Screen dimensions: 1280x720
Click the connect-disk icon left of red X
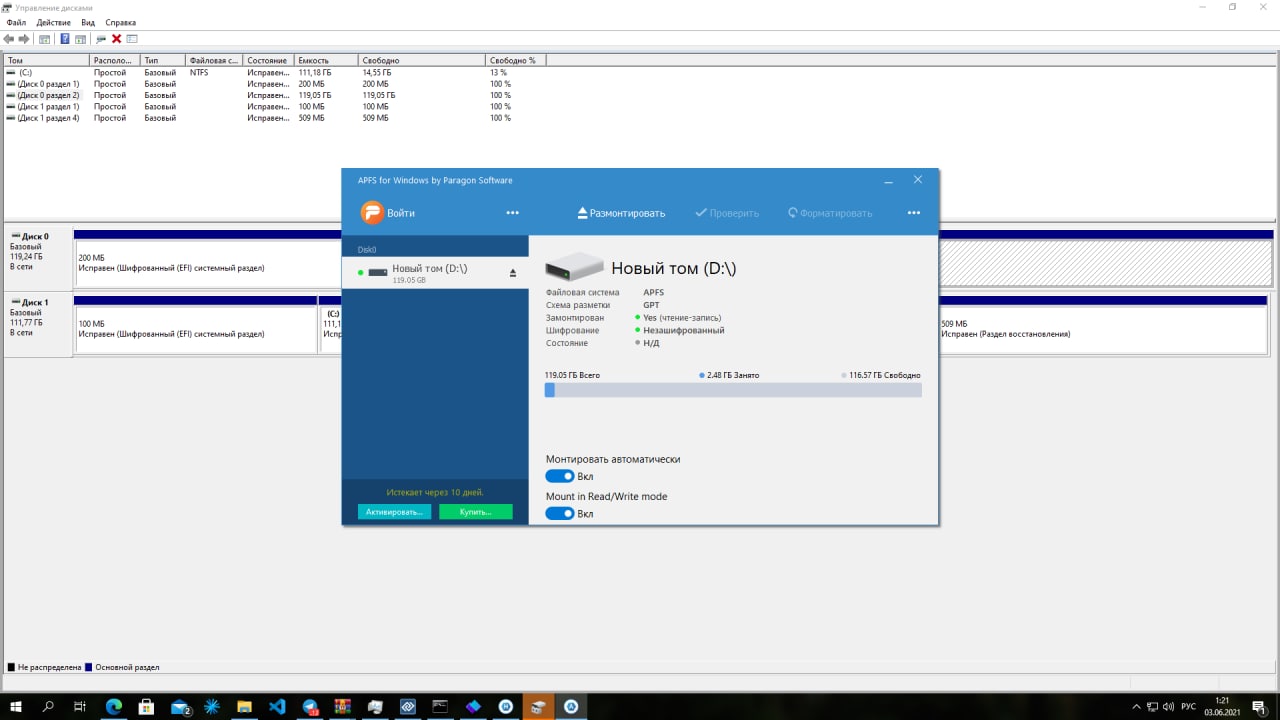[x=101, y=39]
